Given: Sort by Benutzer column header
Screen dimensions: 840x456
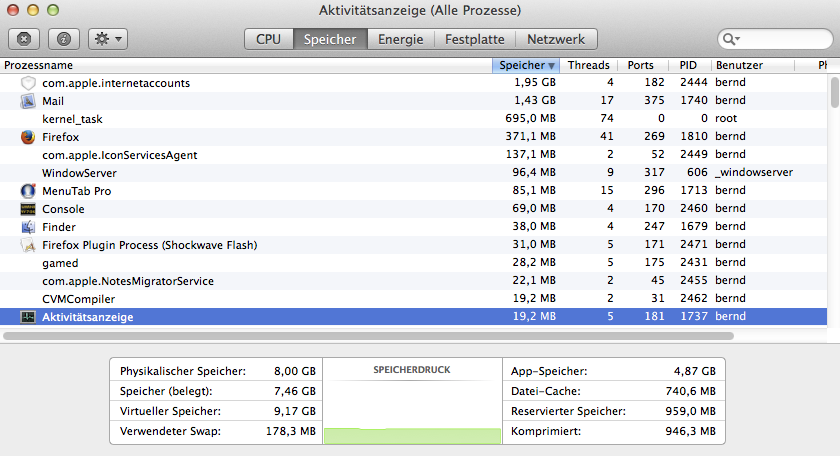Looking at the screenshot, I should tap(753, 65).
